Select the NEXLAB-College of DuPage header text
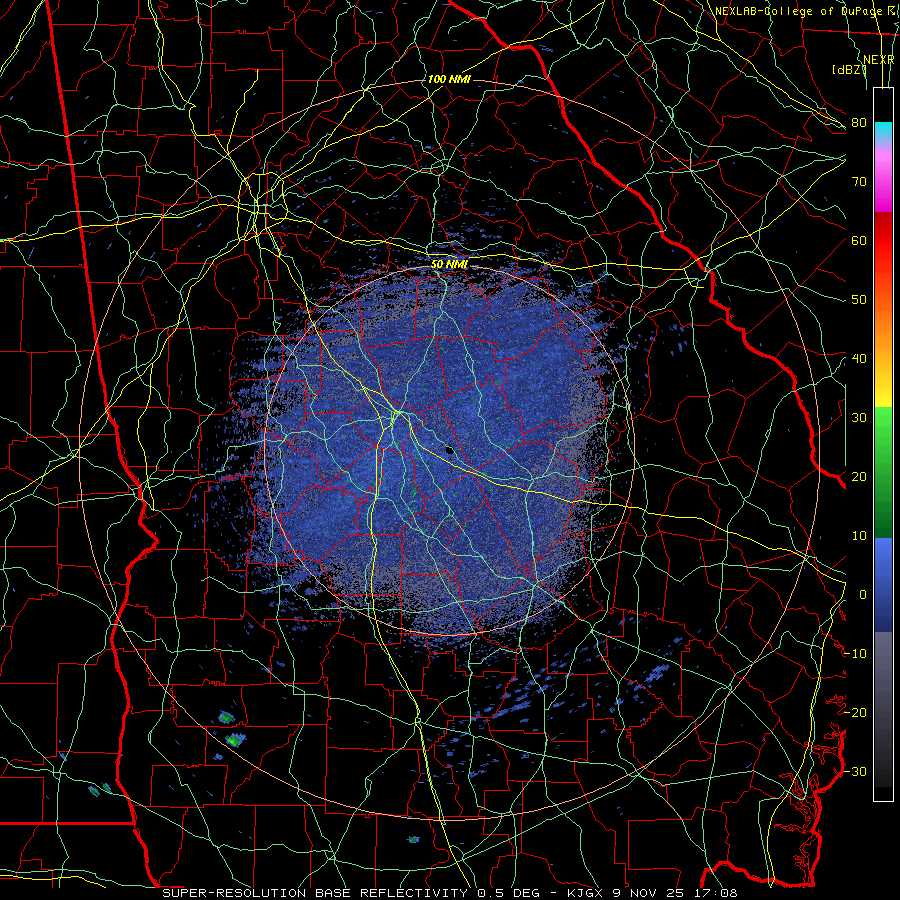 tap(797, 11)
